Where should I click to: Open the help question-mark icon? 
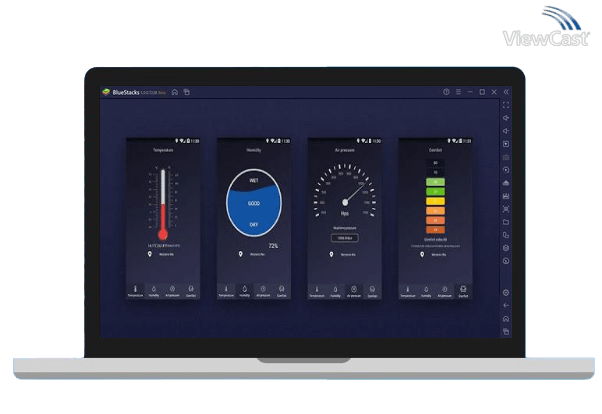pos(446,92)
